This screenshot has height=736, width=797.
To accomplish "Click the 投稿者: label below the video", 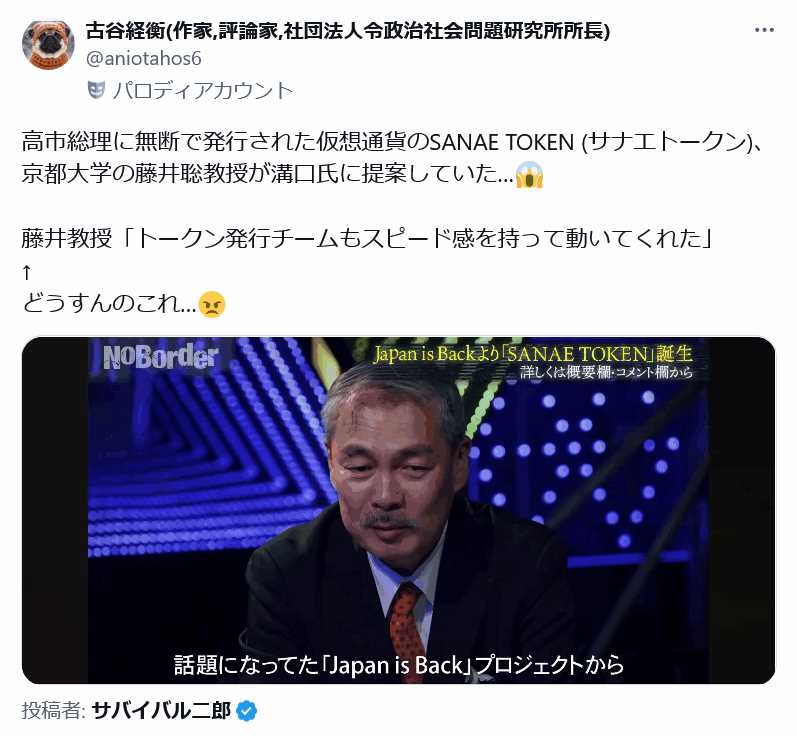I will click(x=53, y=711).
